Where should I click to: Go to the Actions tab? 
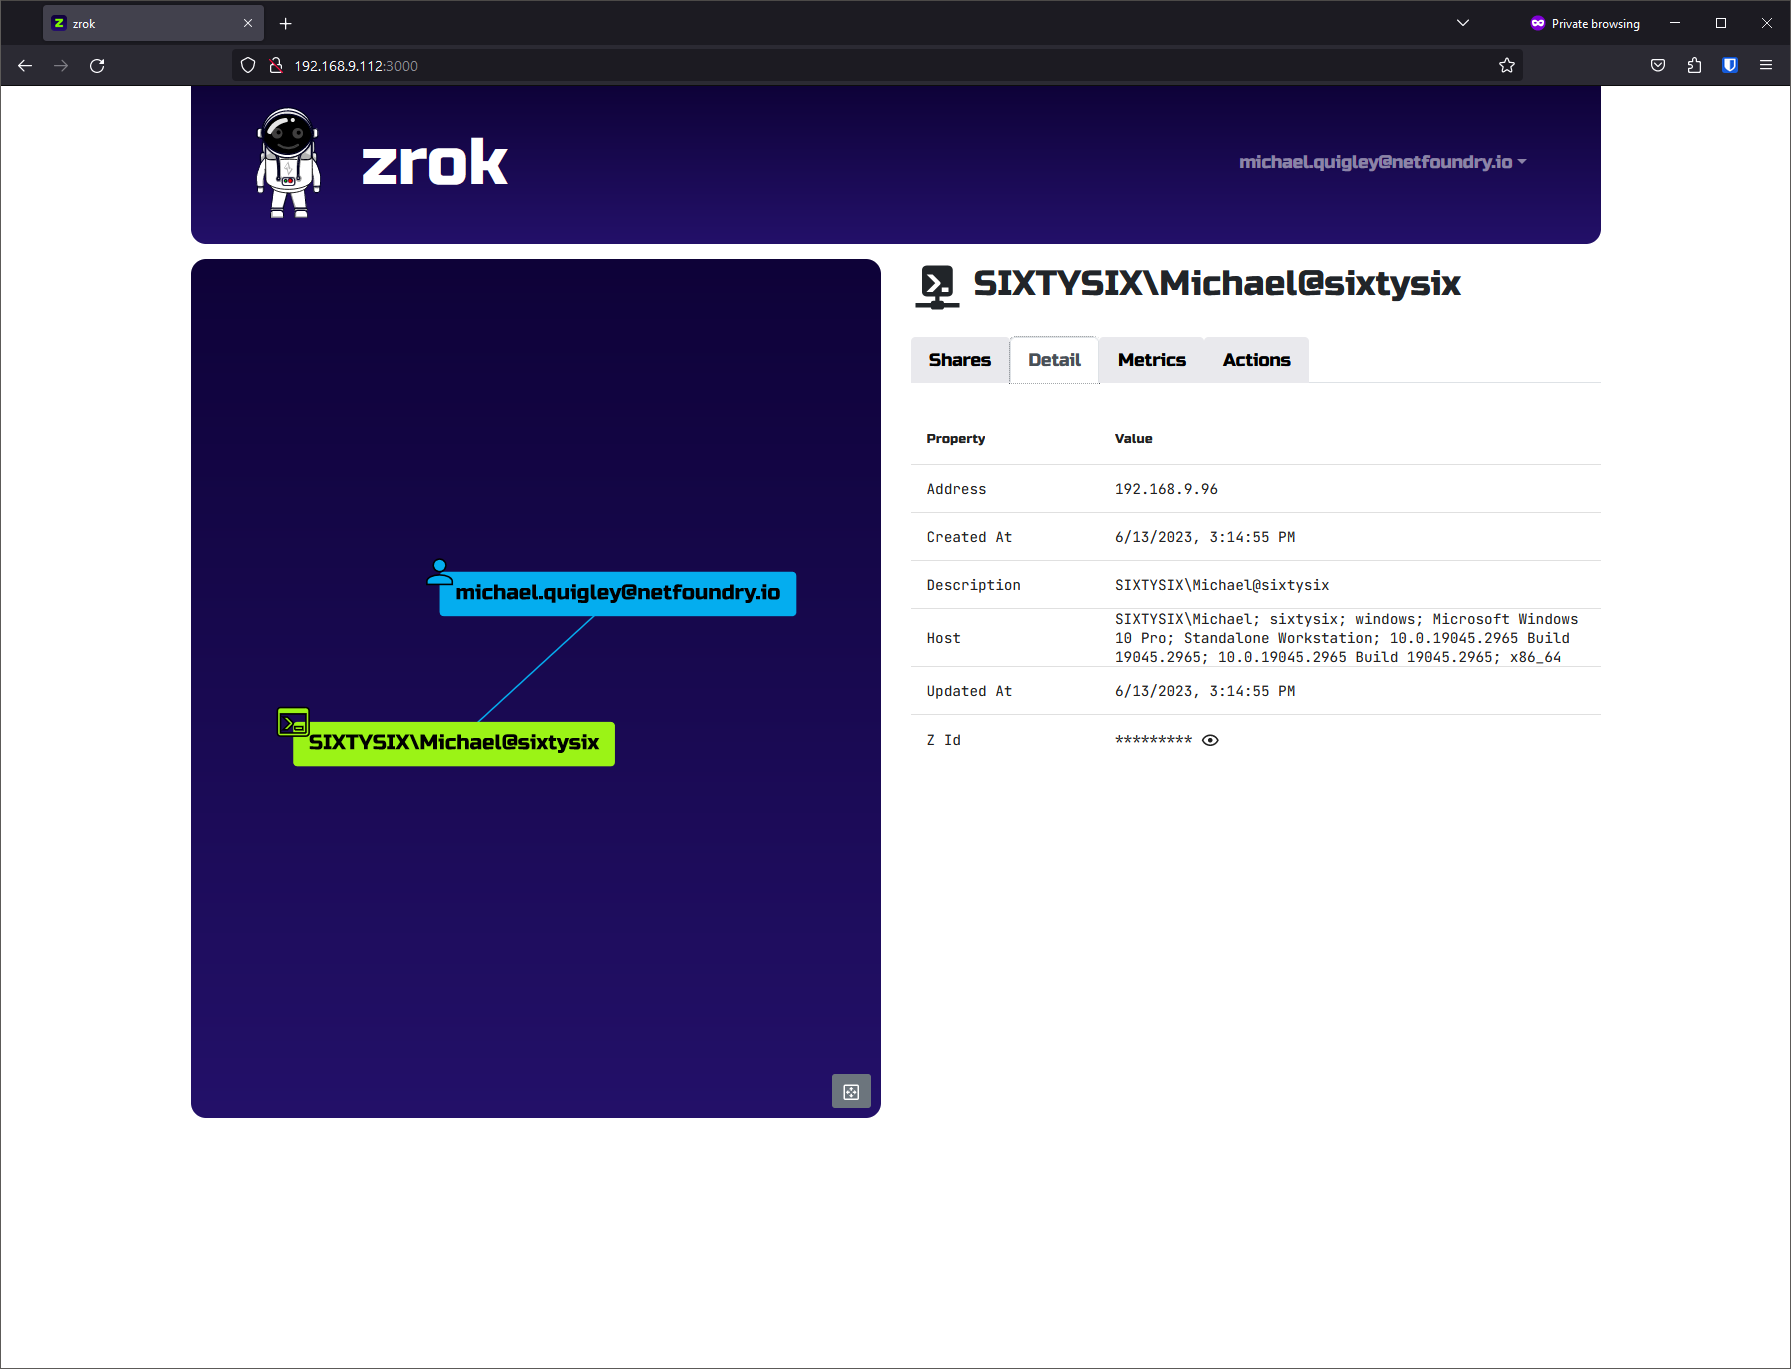[x=1256, y=360]
